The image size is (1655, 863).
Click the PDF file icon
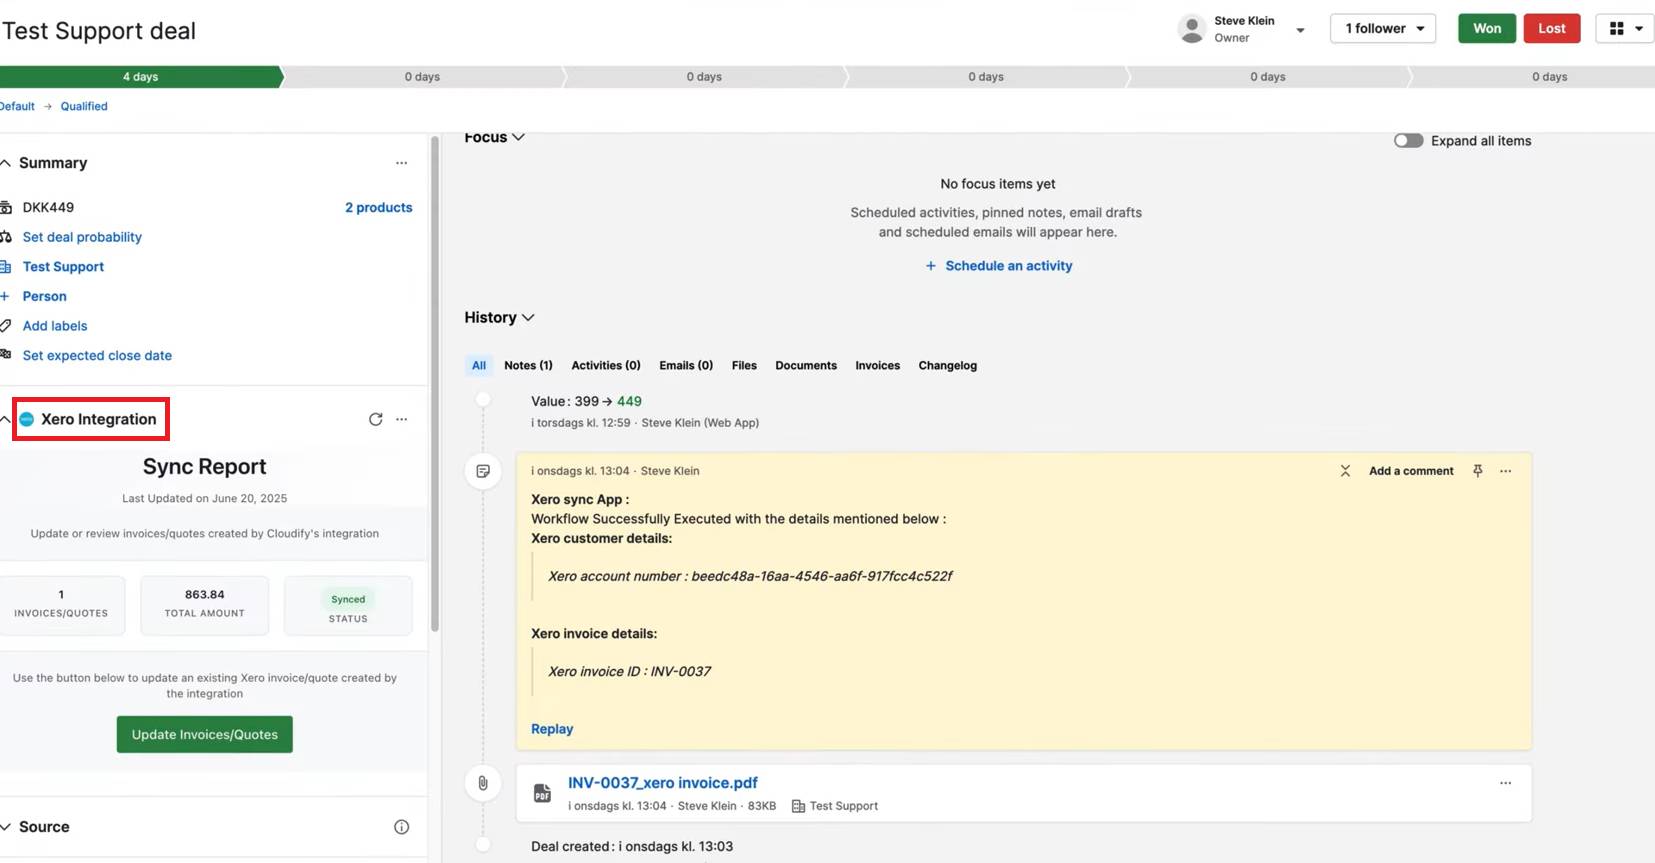tap(542, 793)
